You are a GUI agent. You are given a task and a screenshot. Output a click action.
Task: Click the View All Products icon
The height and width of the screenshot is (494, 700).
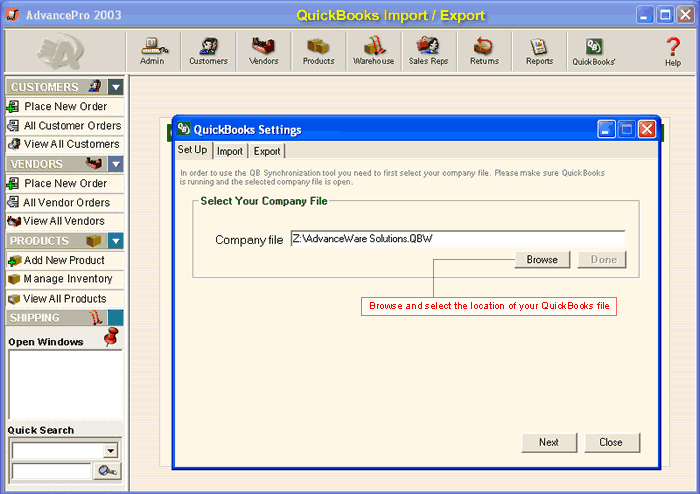point(14,299)
